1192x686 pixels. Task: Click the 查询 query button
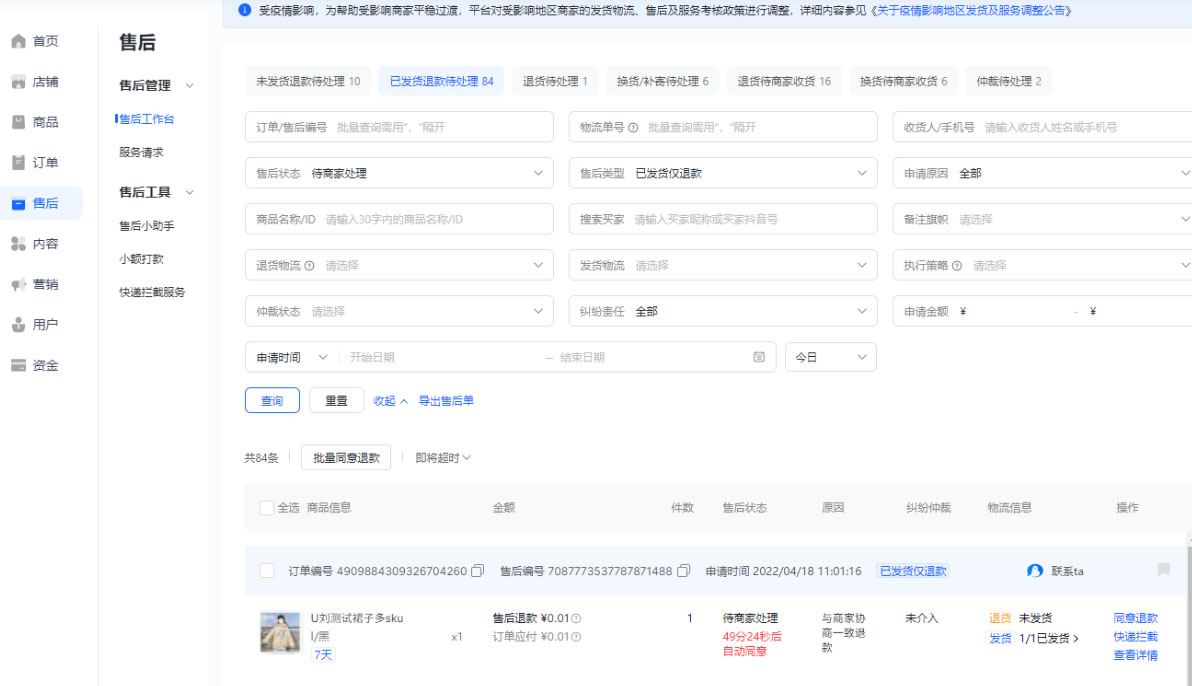point(271,399)
